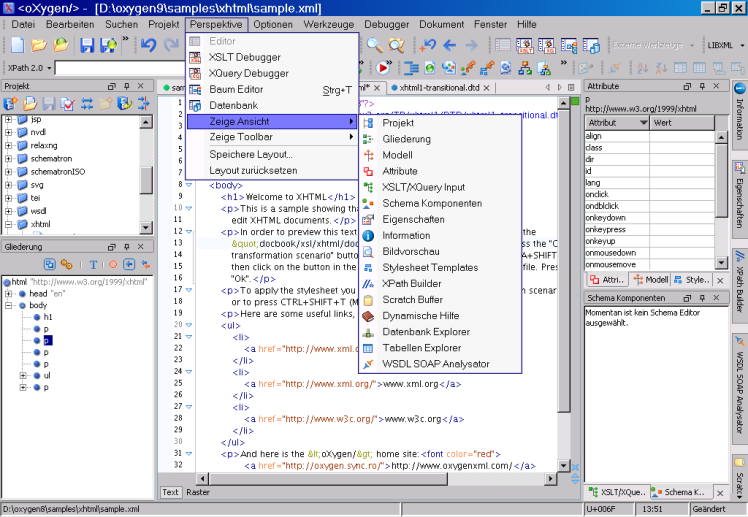Select h1 node in outline tree
The height and width of the screenshot is (517, 748).
[x=48, y=317]
